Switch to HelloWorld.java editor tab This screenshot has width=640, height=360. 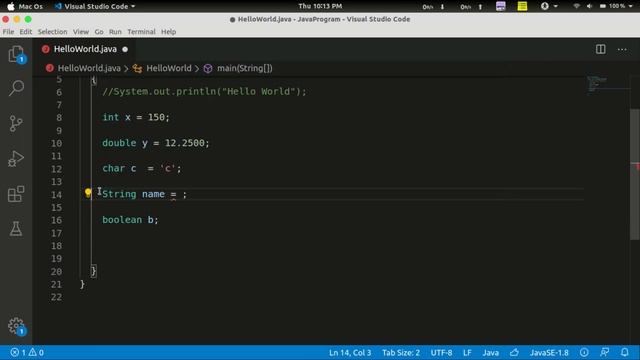click(x=85, y=49)
